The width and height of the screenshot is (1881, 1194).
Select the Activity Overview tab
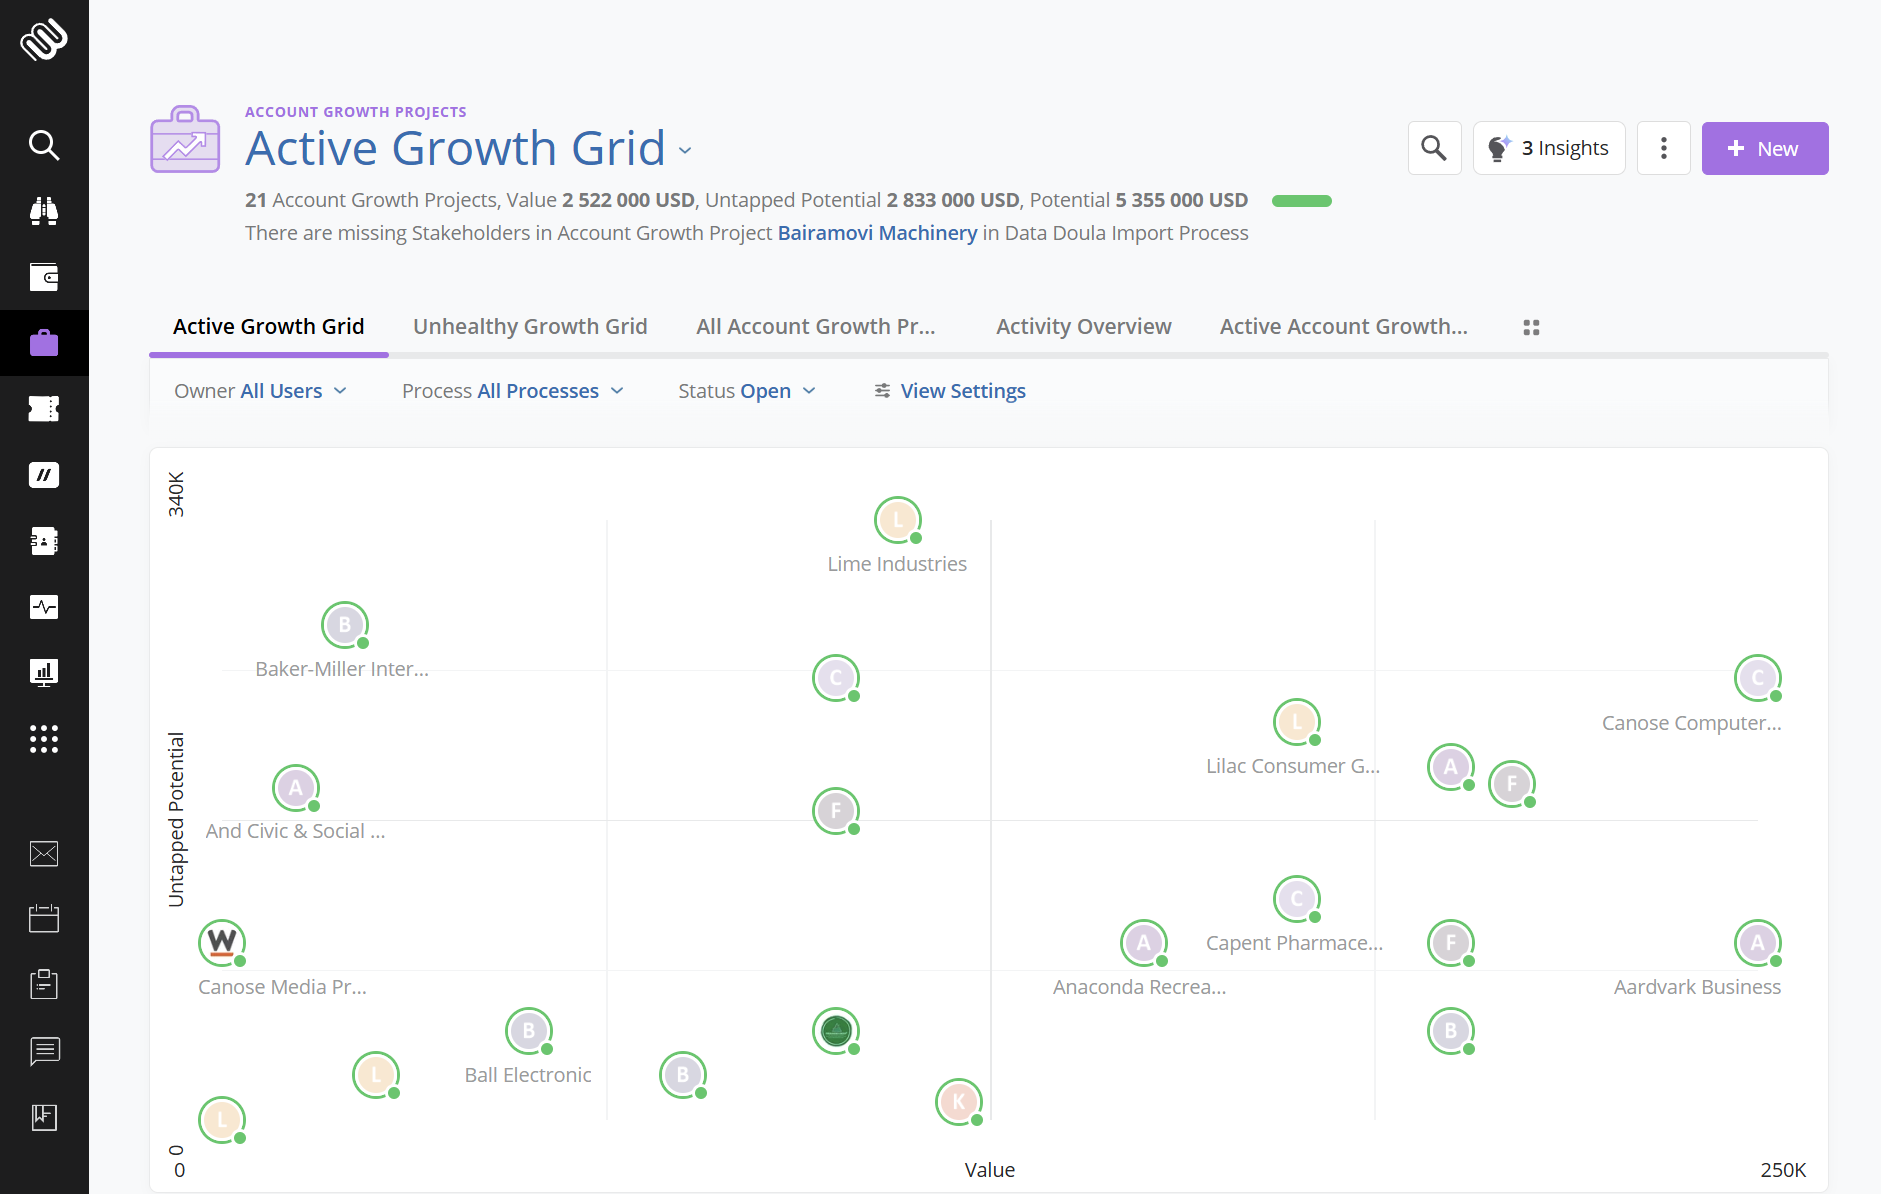1083,326
